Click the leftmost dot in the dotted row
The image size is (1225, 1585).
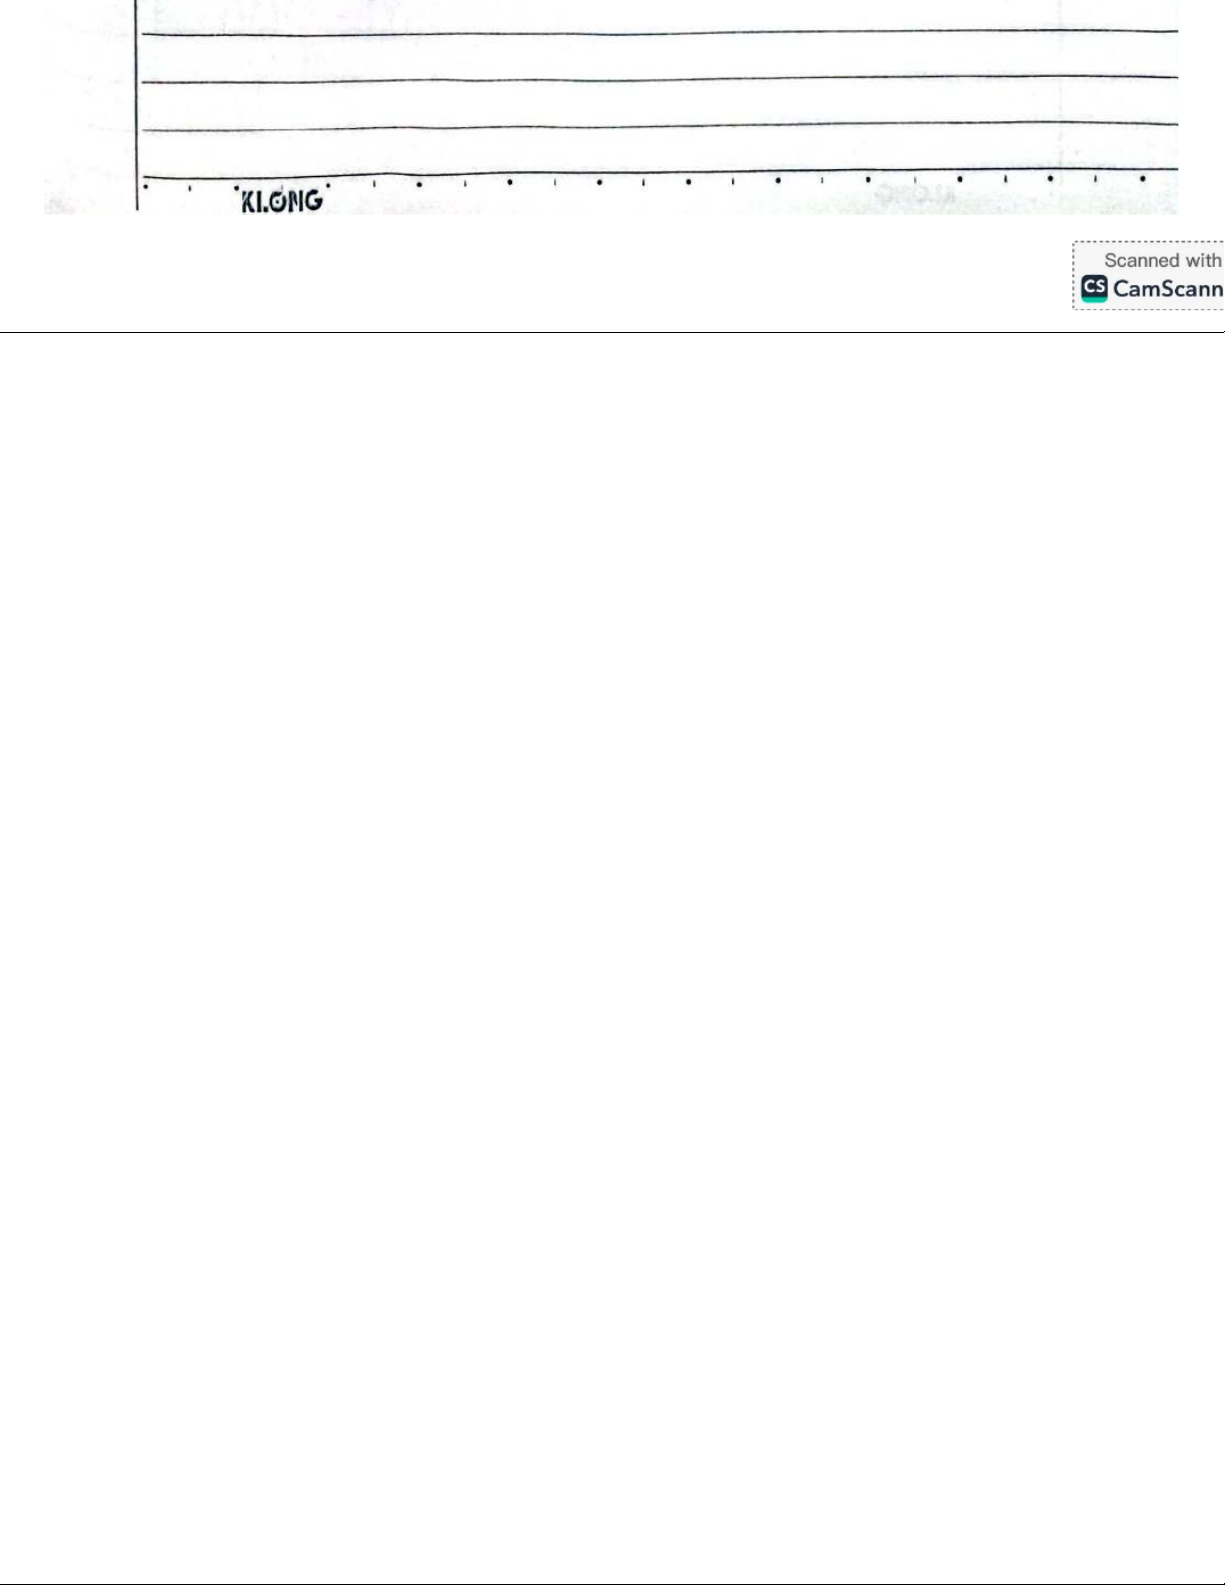(146, 185)
